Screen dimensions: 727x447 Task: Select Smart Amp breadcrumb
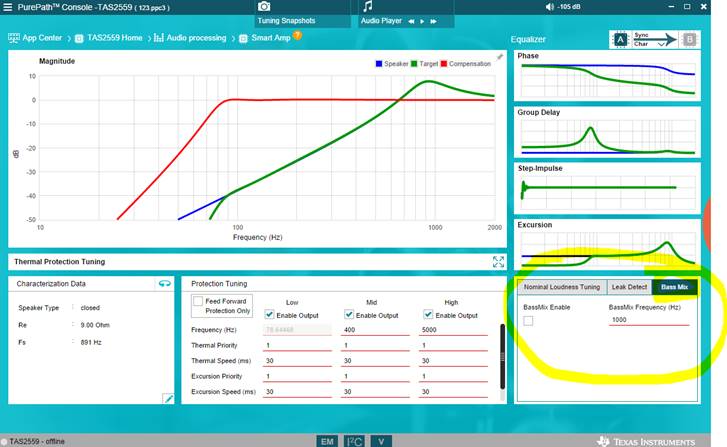tap(271, 38)
